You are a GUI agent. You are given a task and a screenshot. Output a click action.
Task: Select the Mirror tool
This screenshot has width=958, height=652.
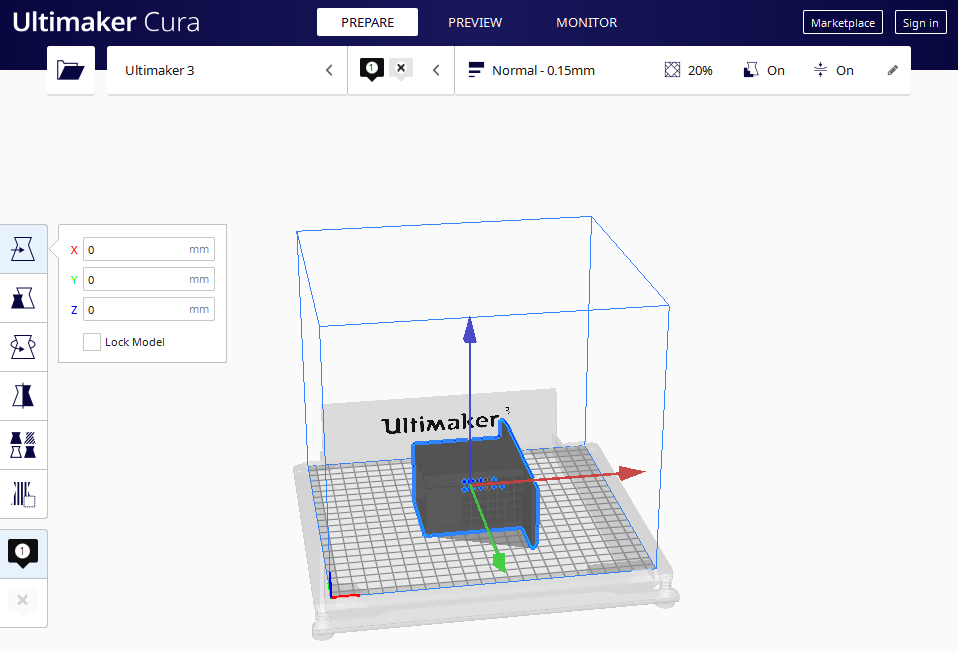point(23,396)
